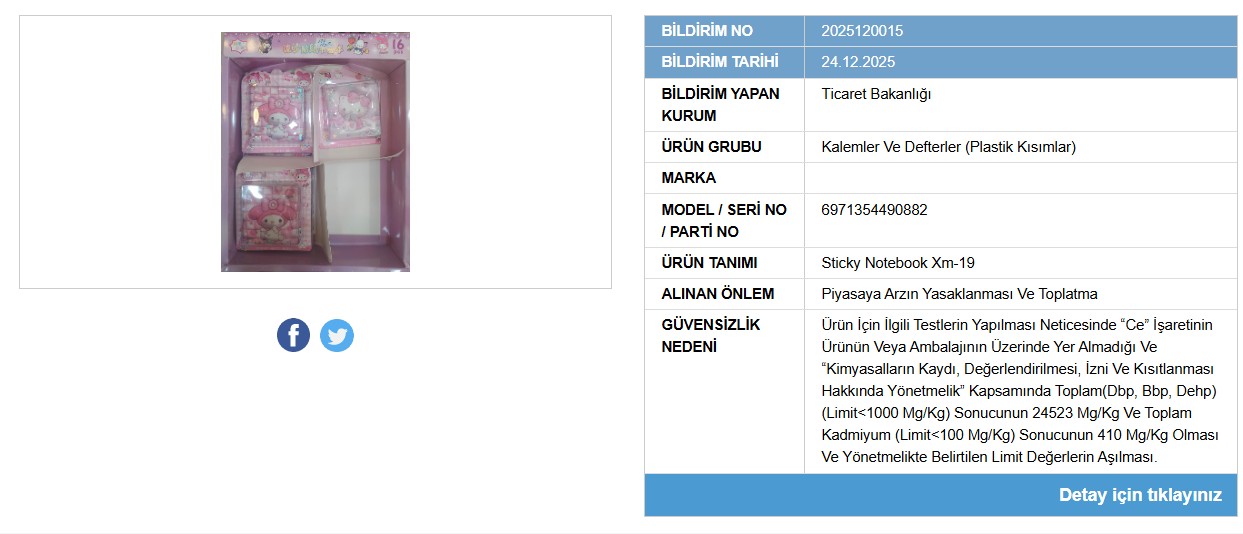Click the notification number 2025120015
Image resolution: width=1243 pixels, height=534 pixels.
862,31
